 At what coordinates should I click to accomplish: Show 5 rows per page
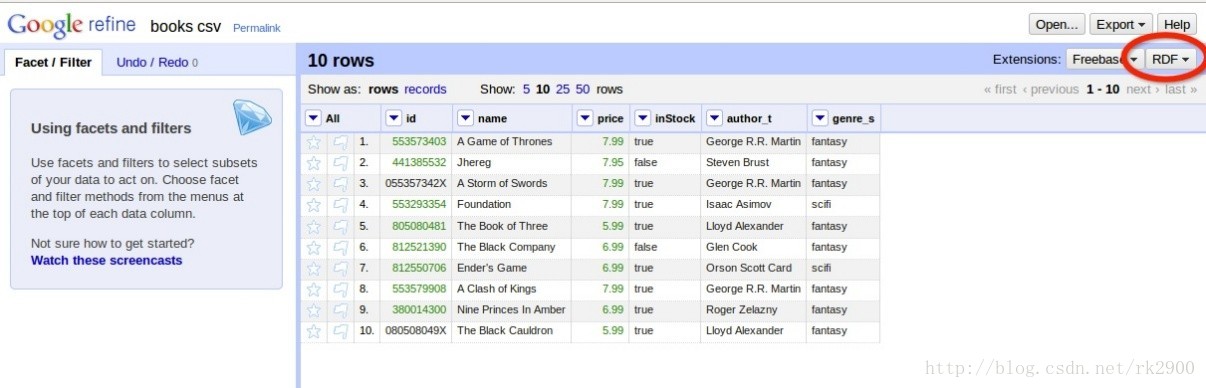tap(526, 89)
